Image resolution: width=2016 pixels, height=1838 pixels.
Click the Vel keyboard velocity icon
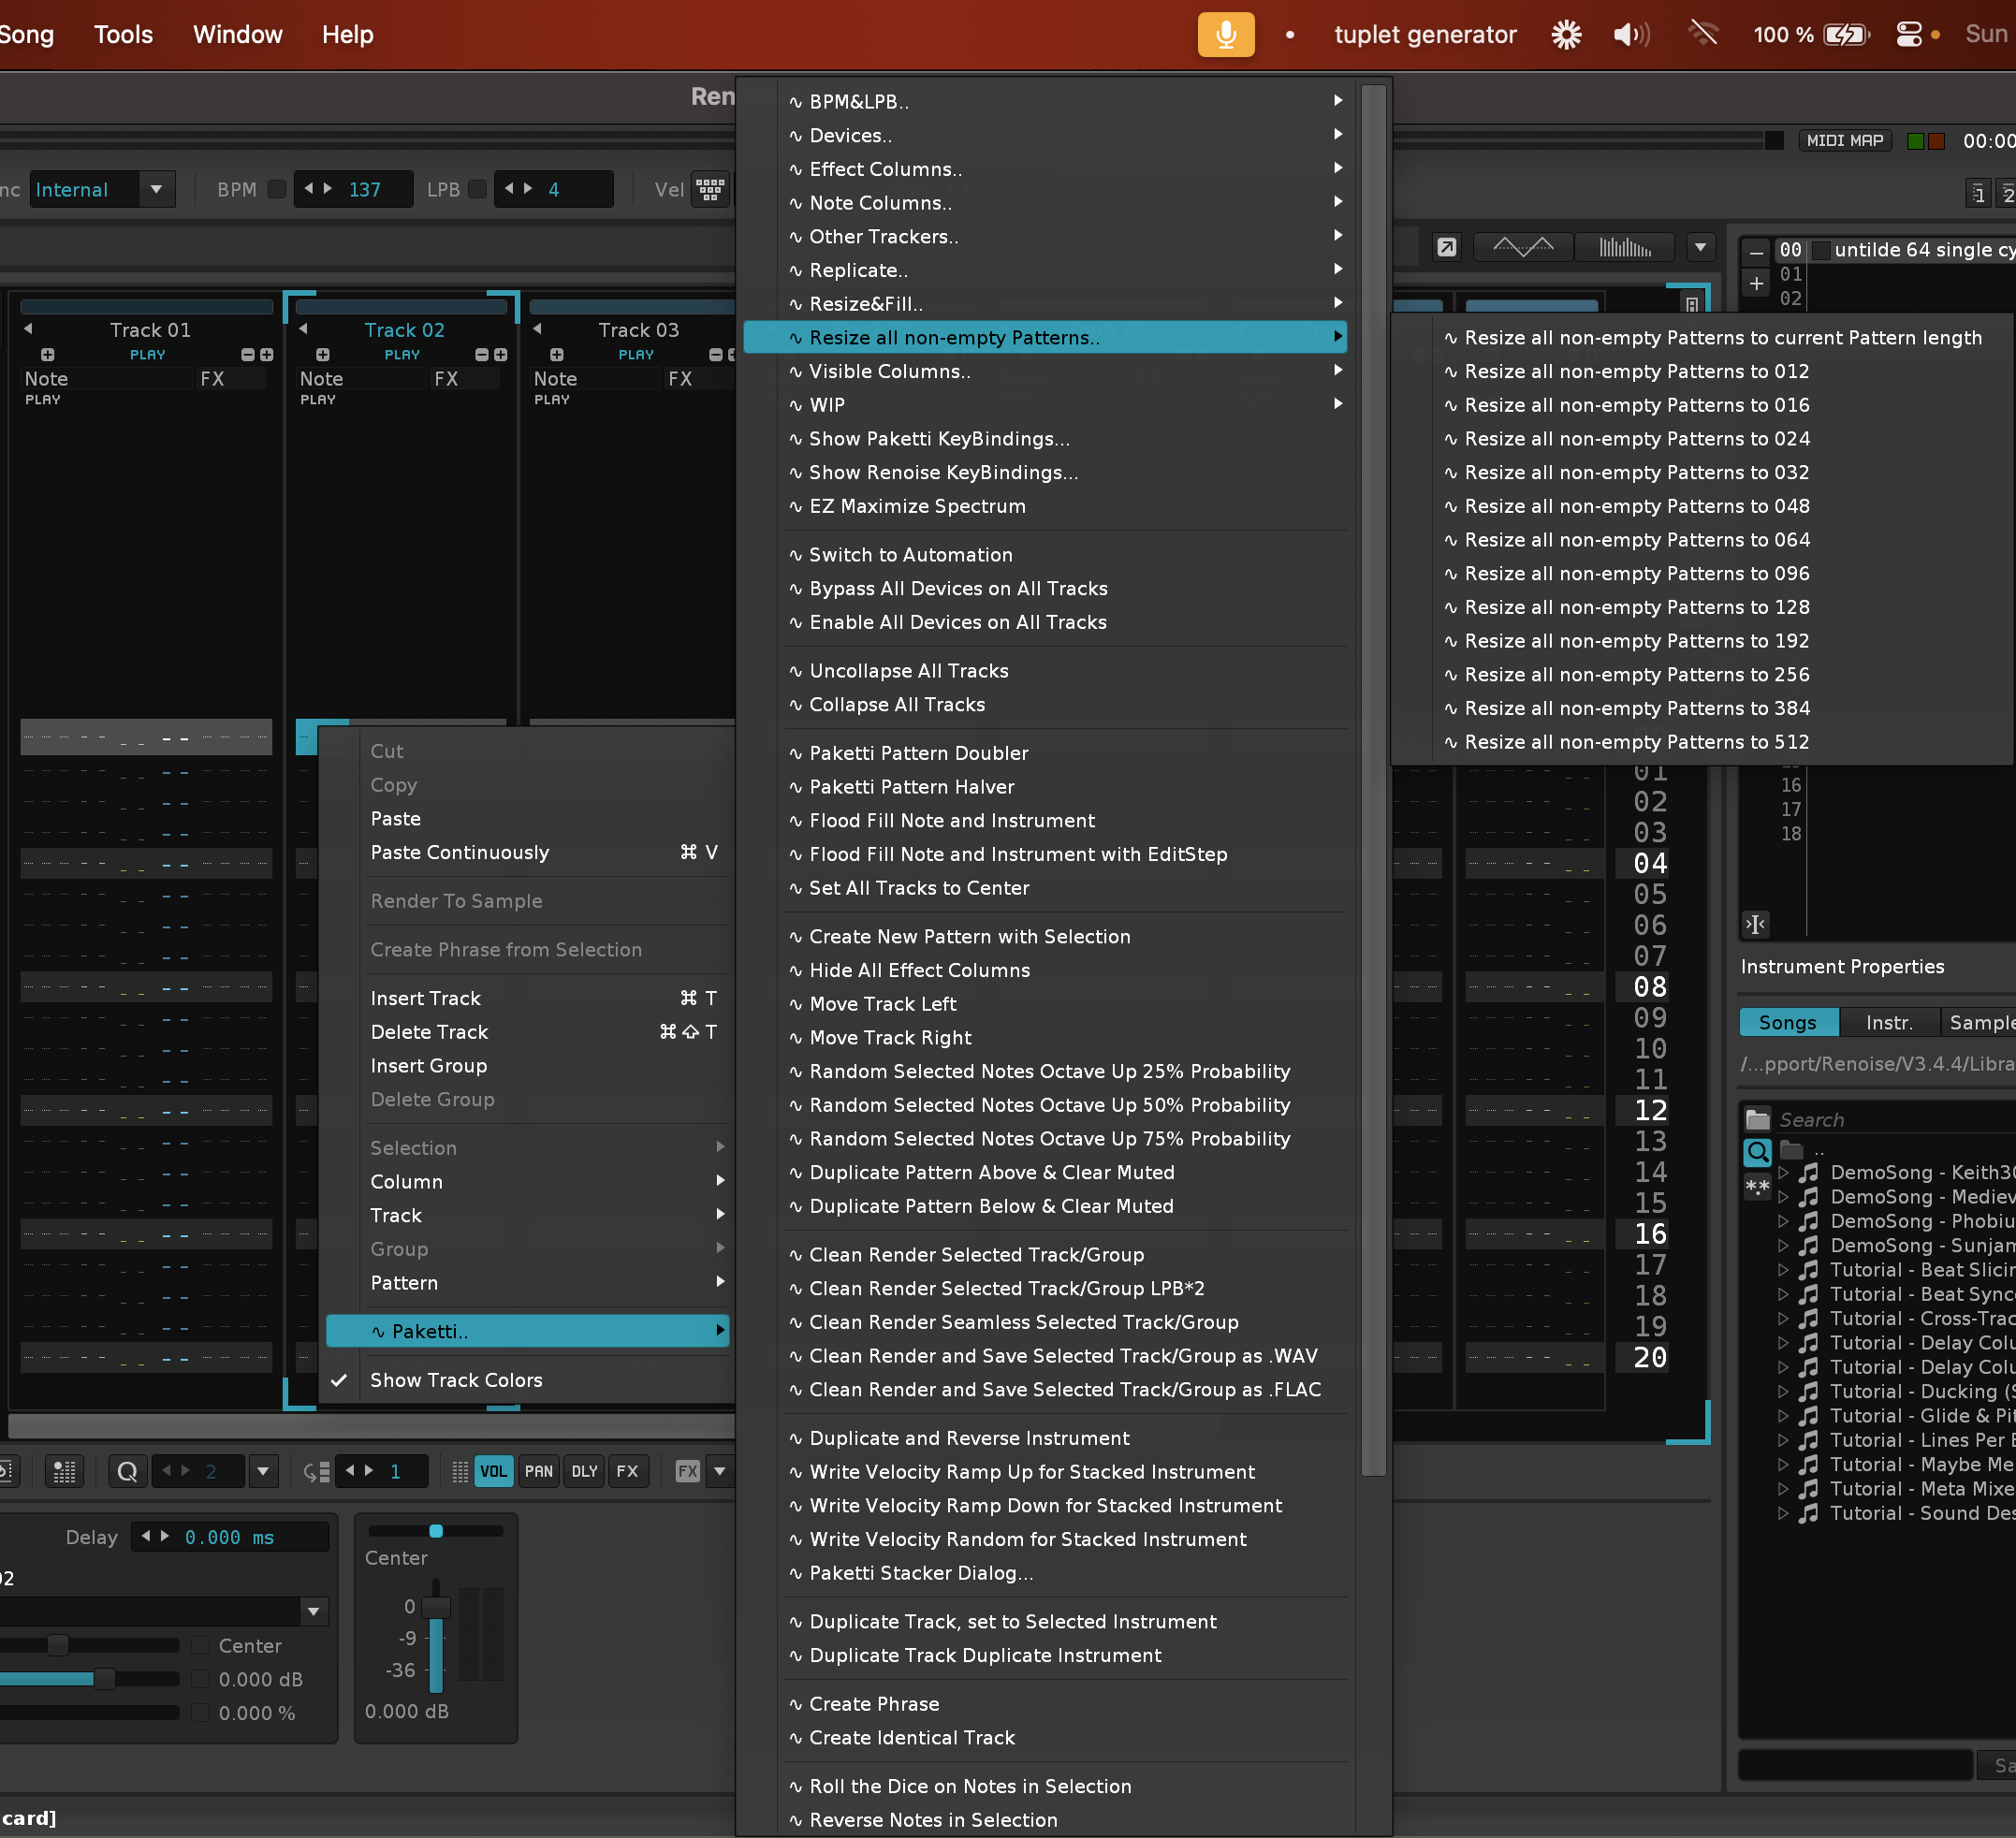[710, 189]
